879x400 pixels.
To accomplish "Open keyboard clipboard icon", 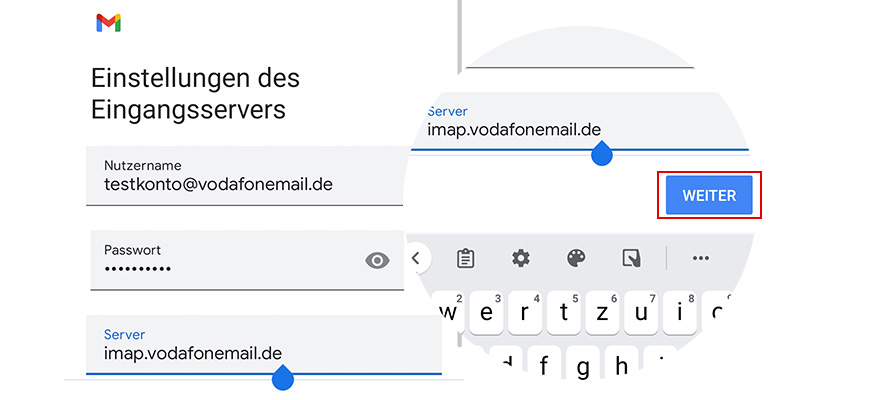I will (x=465, y=259).
